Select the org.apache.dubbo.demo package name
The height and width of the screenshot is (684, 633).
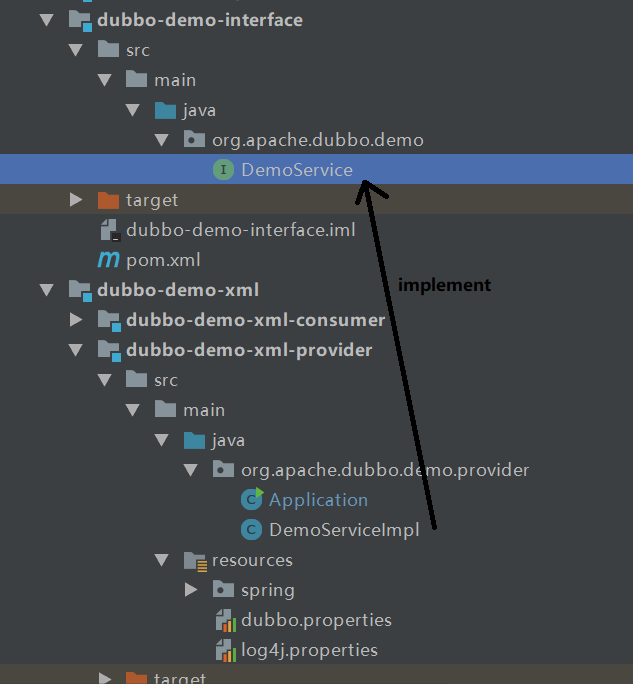point(318,140)
